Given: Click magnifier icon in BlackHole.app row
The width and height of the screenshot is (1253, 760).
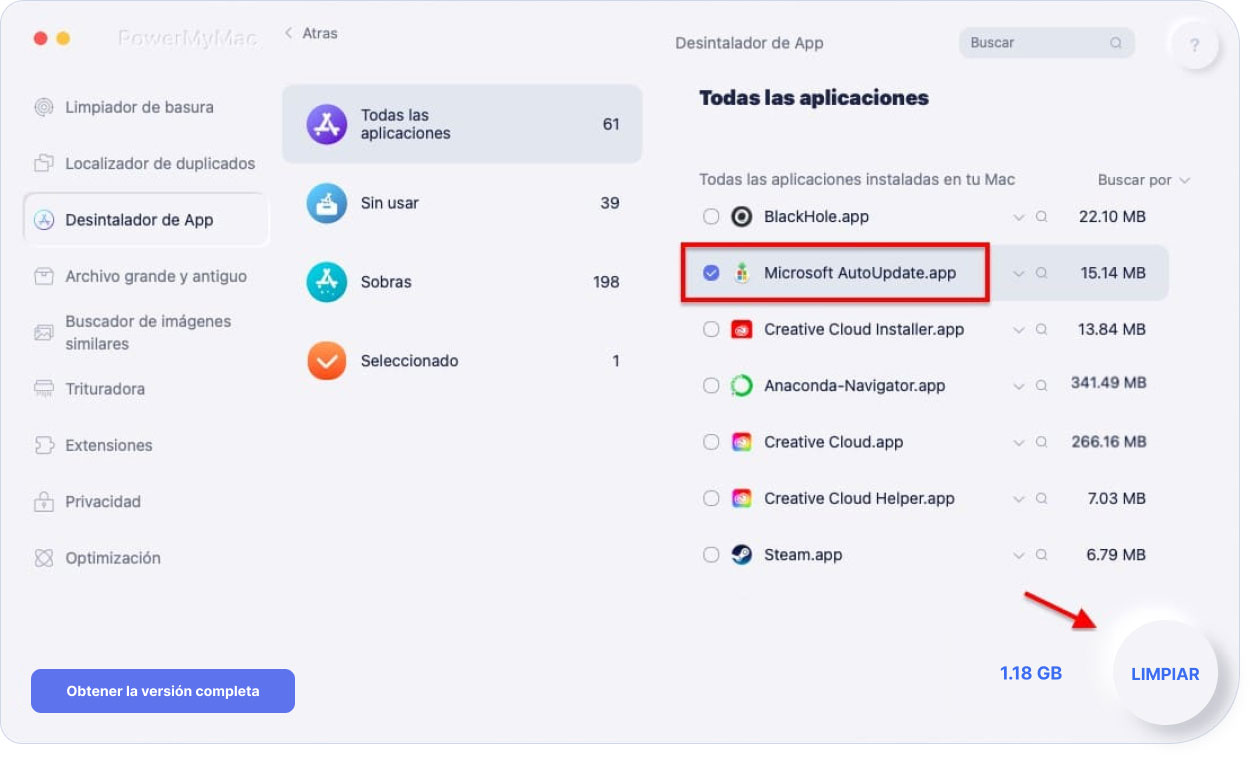Looking at the screenshot, I should pyautogui.click(x=1041, y=217).
